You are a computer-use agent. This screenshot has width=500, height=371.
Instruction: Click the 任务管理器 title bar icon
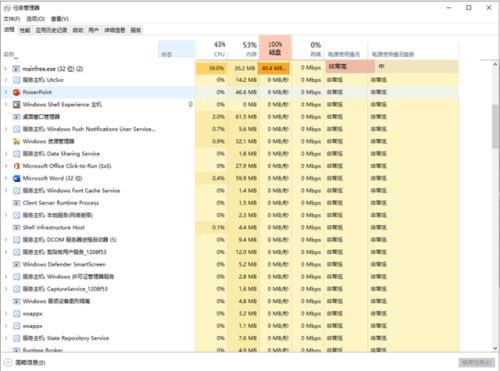pos(7,8)
